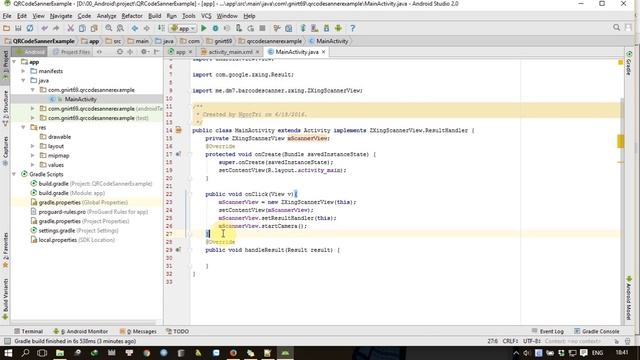Toggle the Build Variants side panel
Screen dimensions: 640x360
tap(5, 299)
